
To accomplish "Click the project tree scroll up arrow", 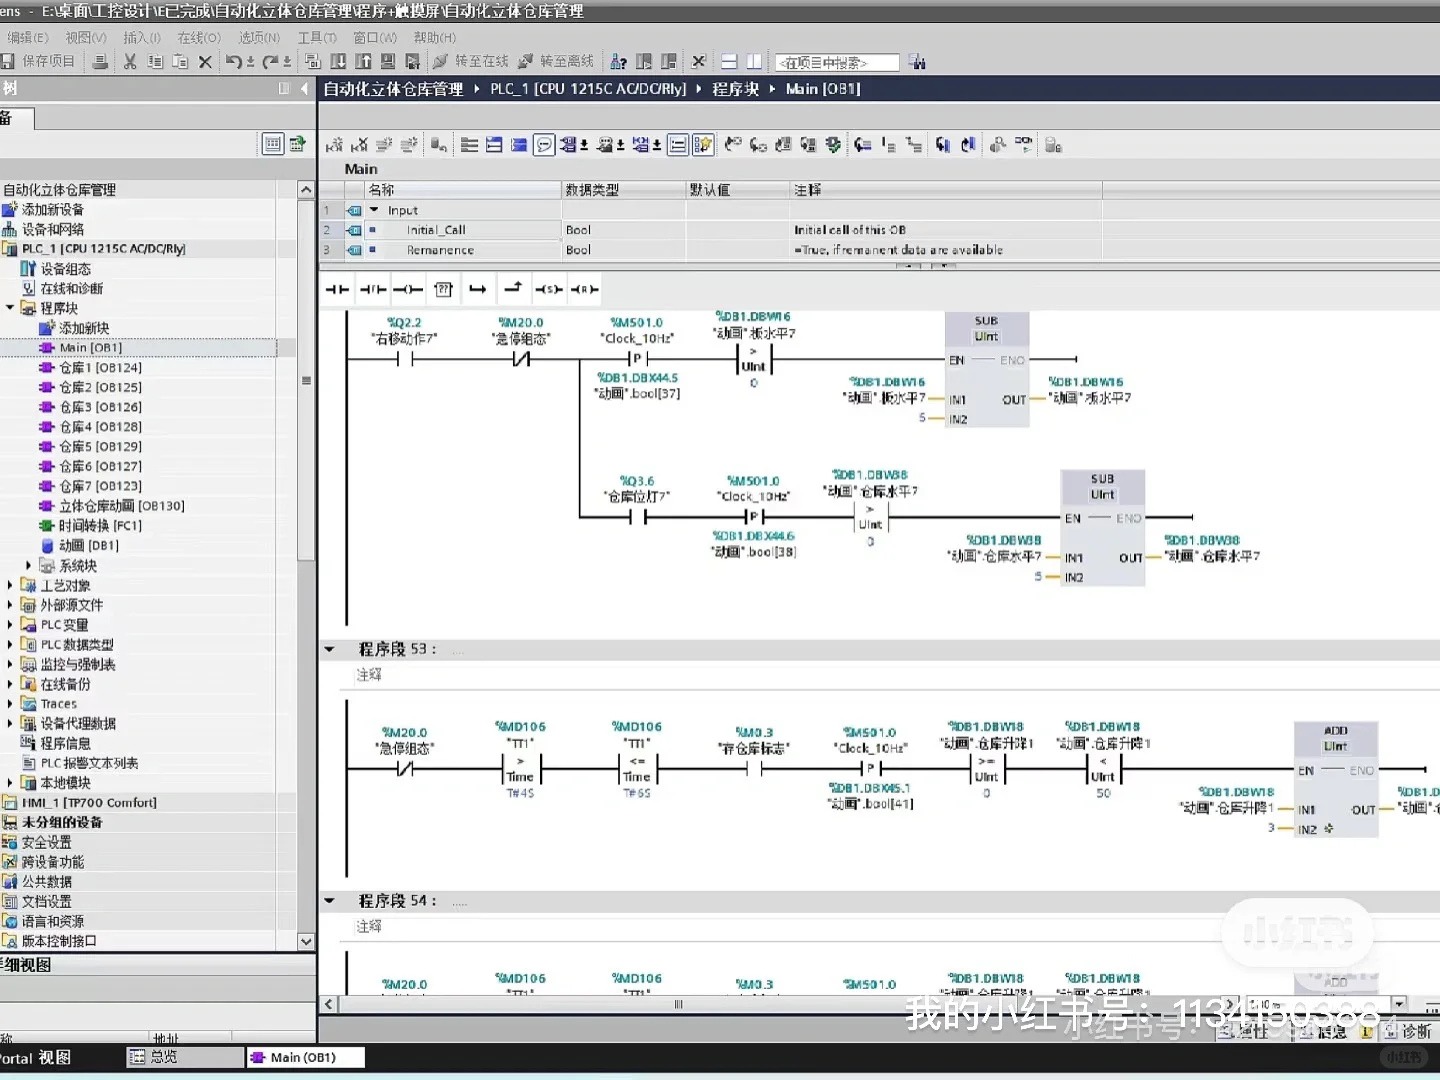I will pyautogui.click(x=306, y=190).
